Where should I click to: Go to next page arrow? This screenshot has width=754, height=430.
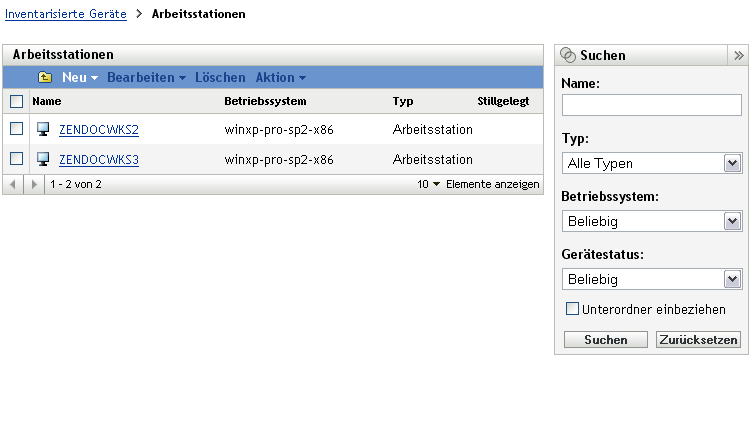coord(34,185)
